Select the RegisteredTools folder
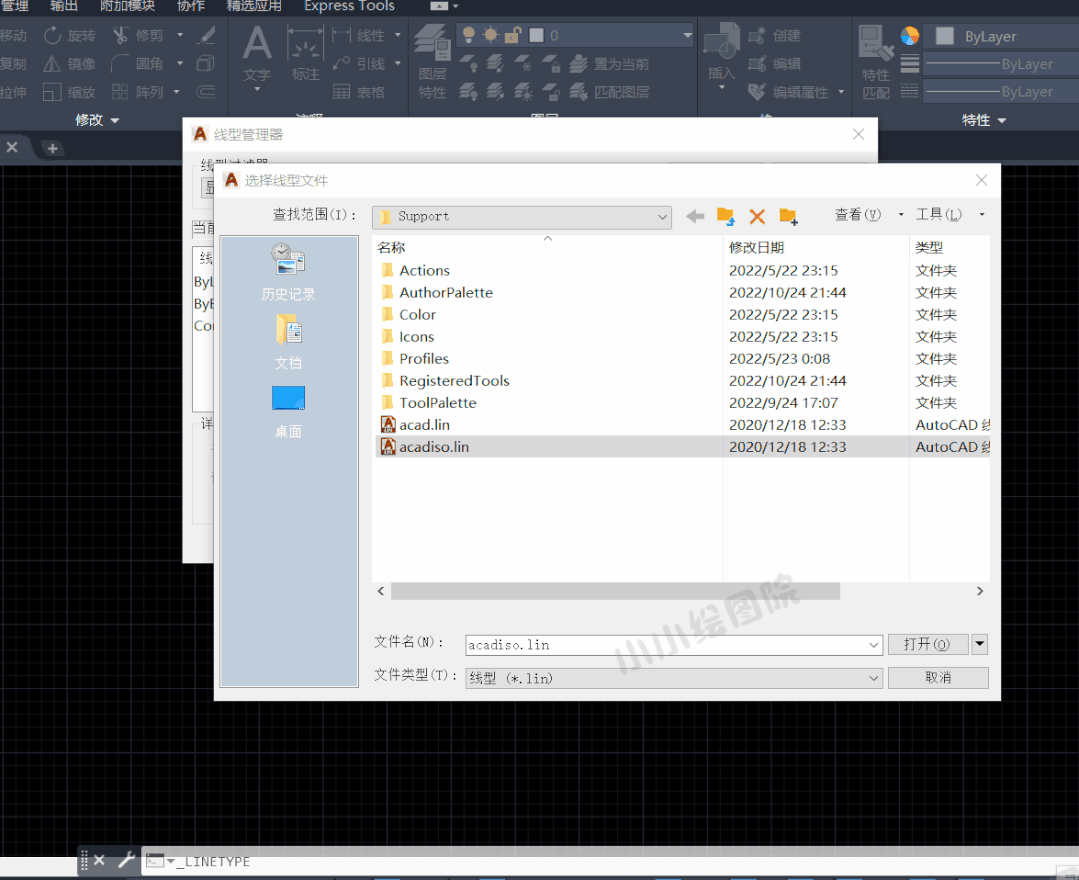The height and width of the screenshot is (880, 1079). point(454,380)
